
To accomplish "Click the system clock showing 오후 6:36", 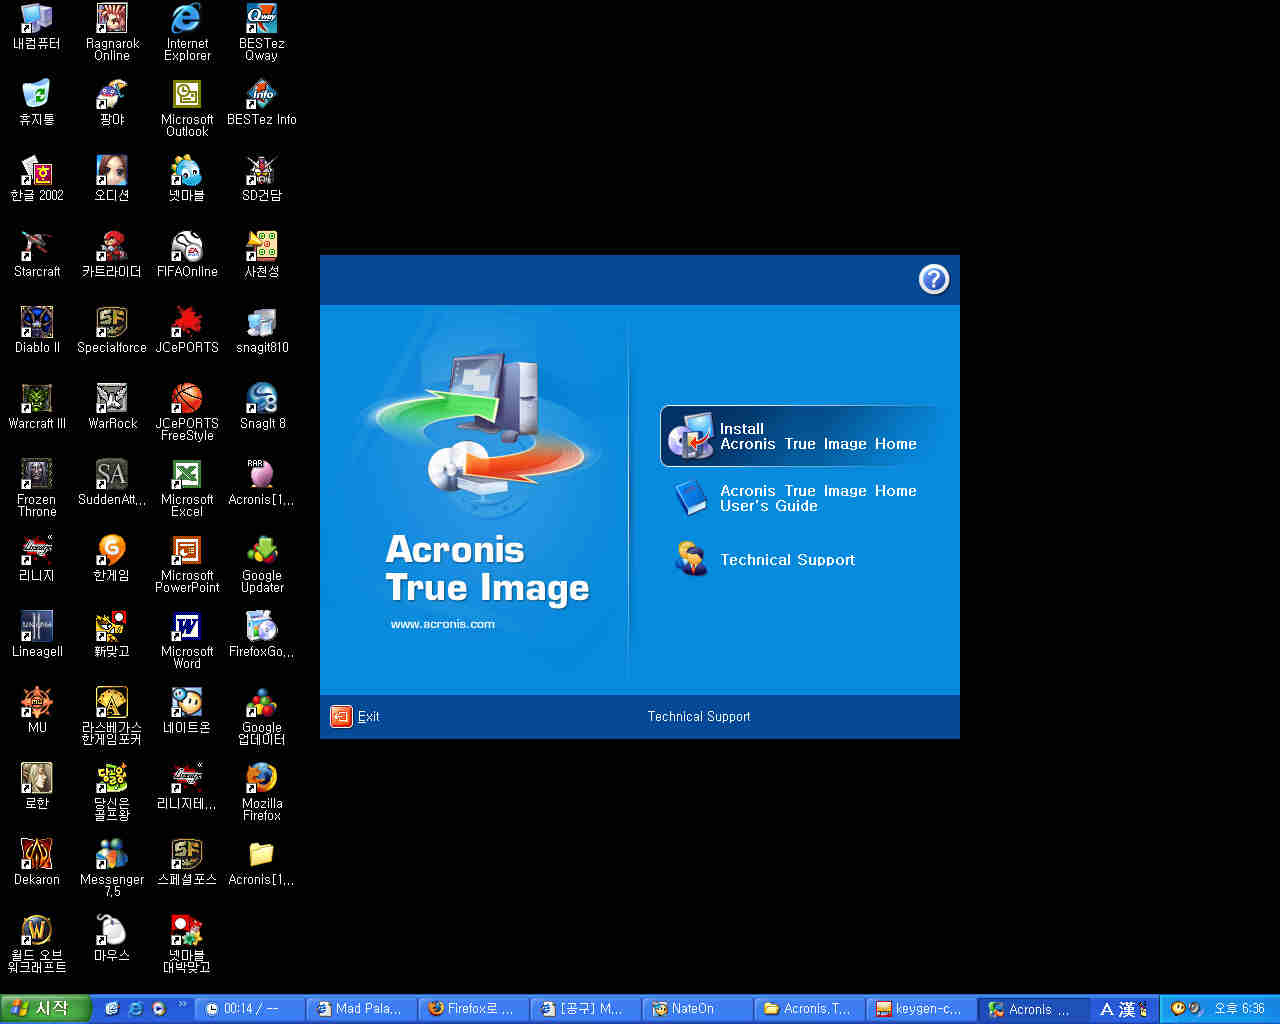I will pyautogui.click(x=1239, y=1009).
